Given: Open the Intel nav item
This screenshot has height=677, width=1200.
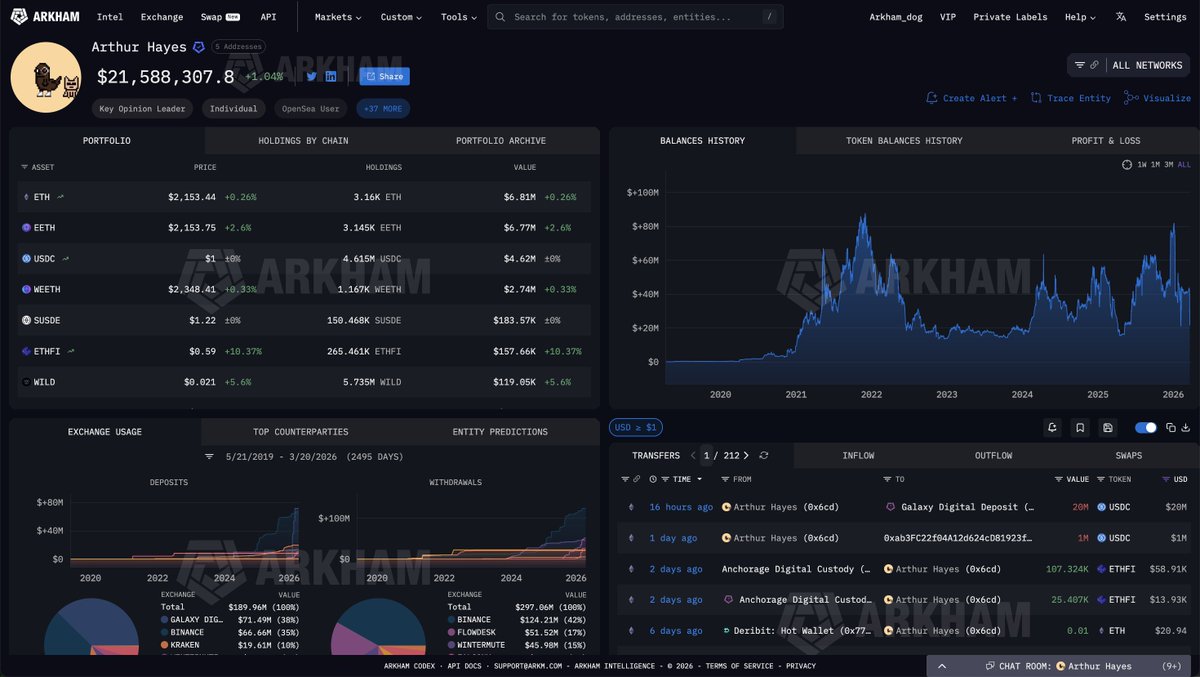Looking at the screenshot, I should pyautogui.click(x=110, y=17).
